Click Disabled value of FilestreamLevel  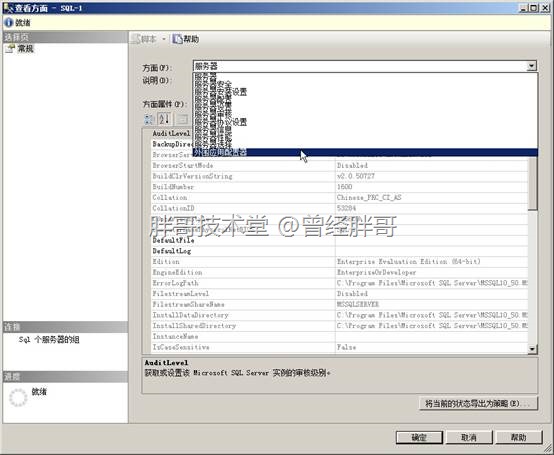[352, 294]
